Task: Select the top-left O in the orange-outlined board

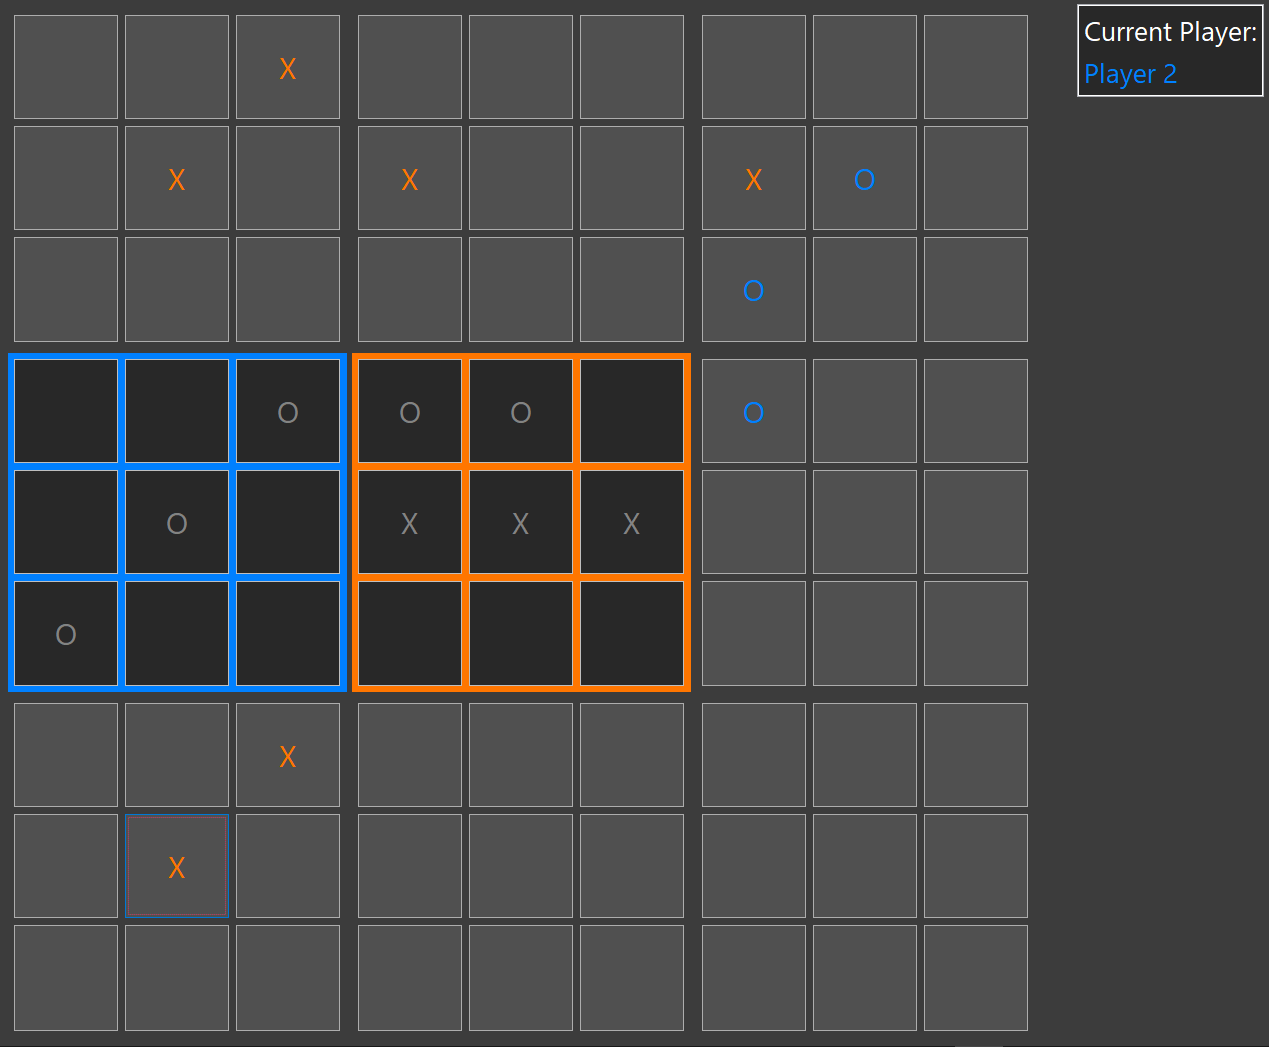Action: pyautogui.click(x=410, y=412)
